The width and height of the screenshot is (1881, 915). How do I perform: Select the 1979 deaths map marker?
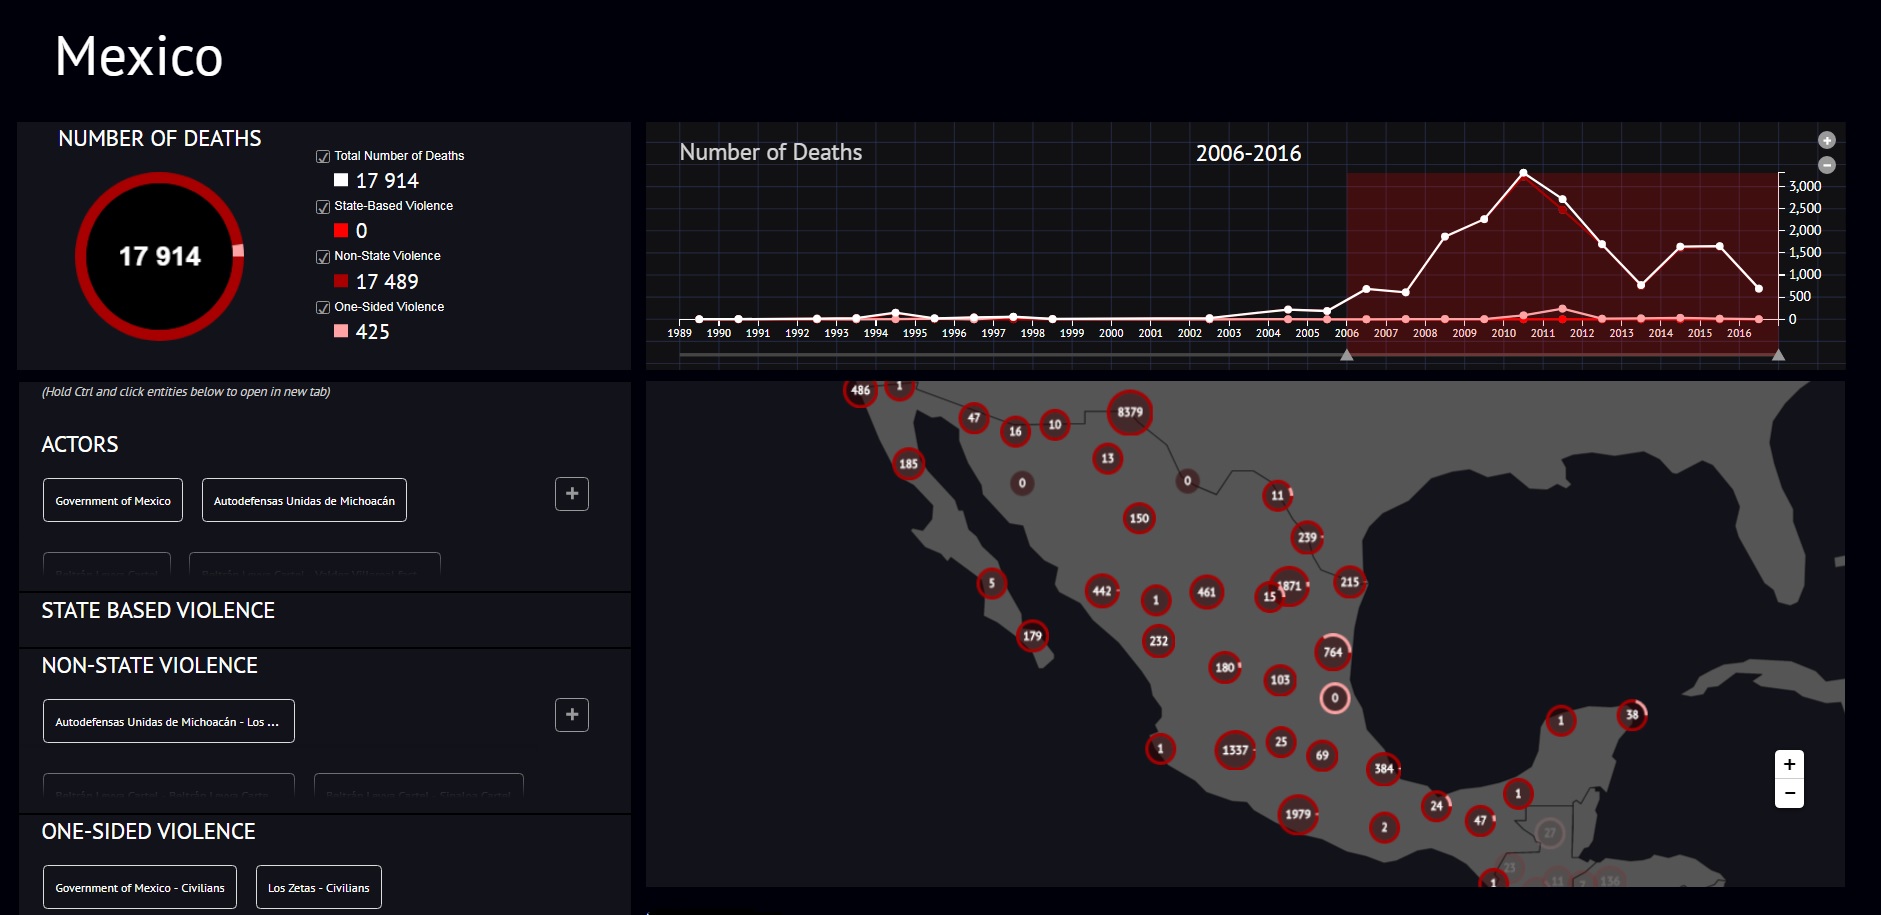[1298, 814]
